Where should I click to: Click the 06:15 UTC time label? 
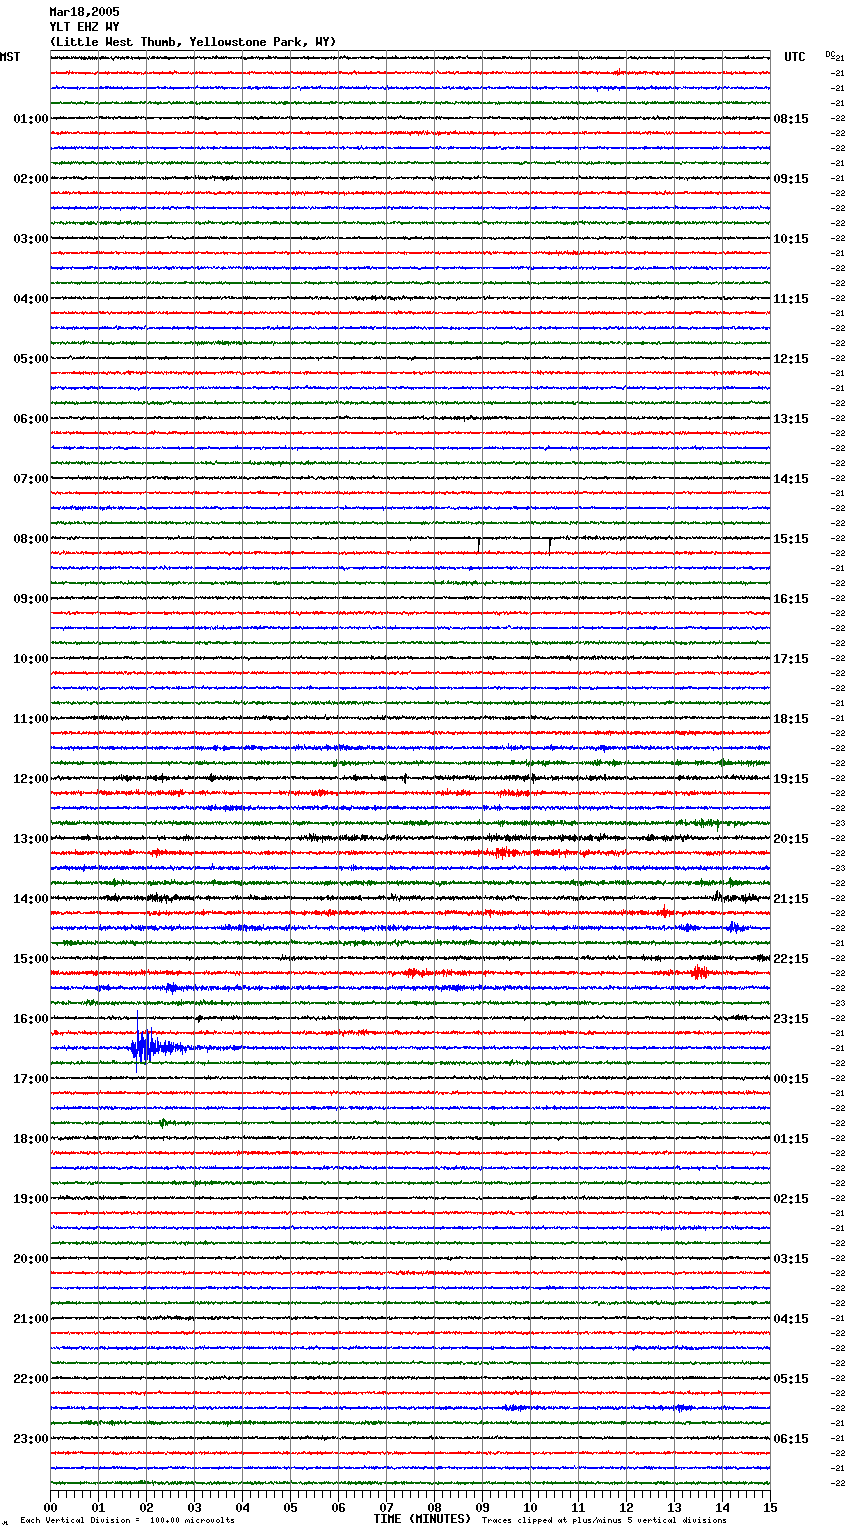pos(791,1439)
